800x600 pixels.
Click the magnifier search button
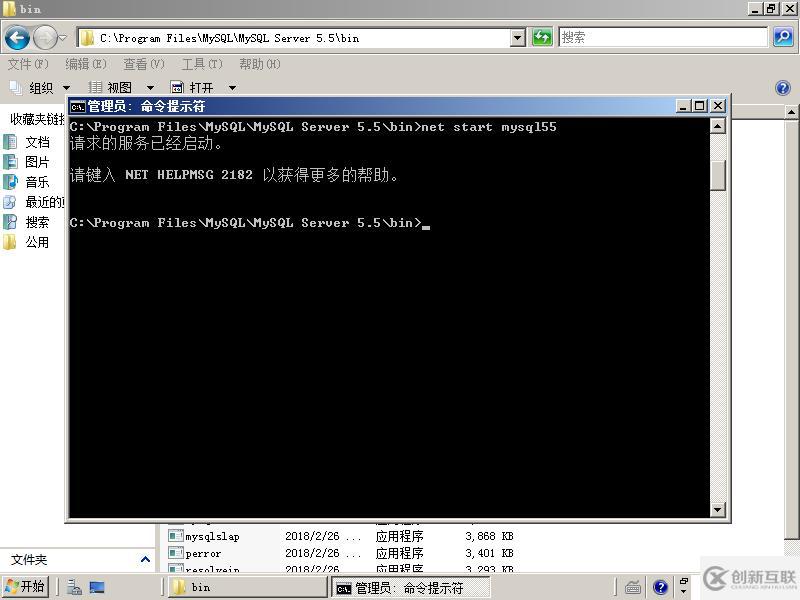(x=783, y=37)
